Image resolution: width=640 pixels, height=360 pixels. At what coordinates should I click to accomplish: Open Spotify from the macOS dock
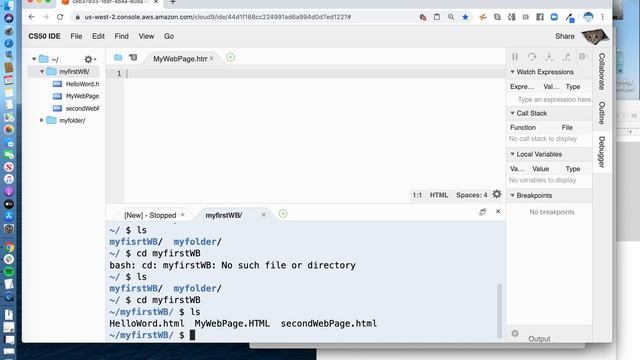click(9, 271)
